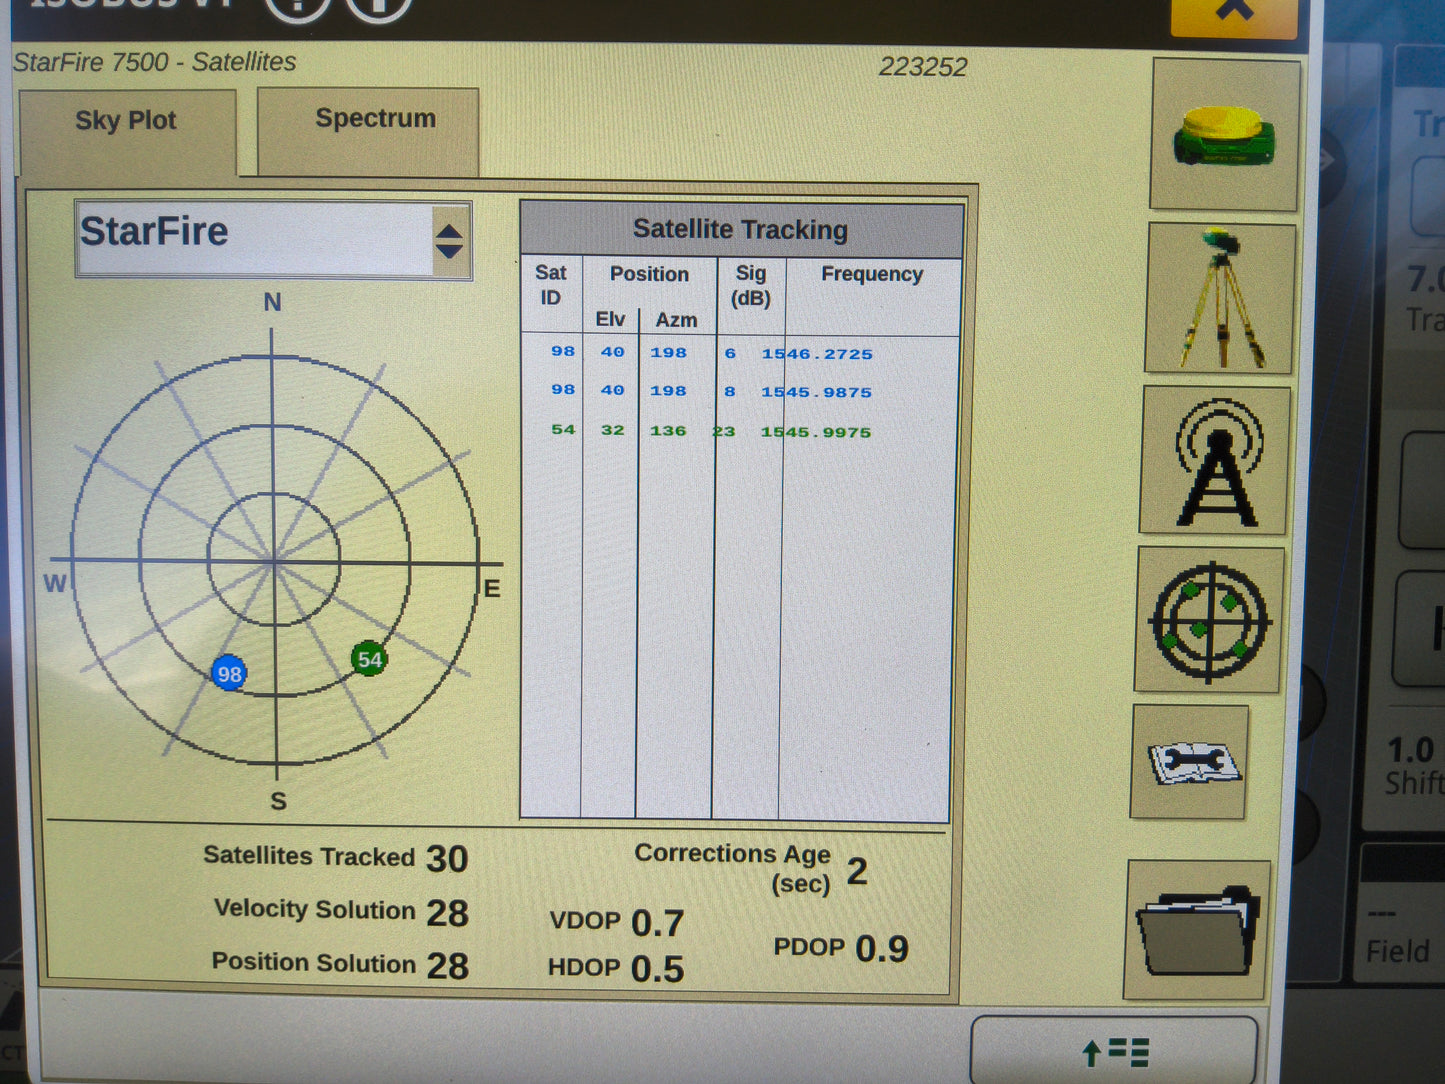Click the VDOP value 0.7
The image size is (1445, 1084).
pos(658,923)
